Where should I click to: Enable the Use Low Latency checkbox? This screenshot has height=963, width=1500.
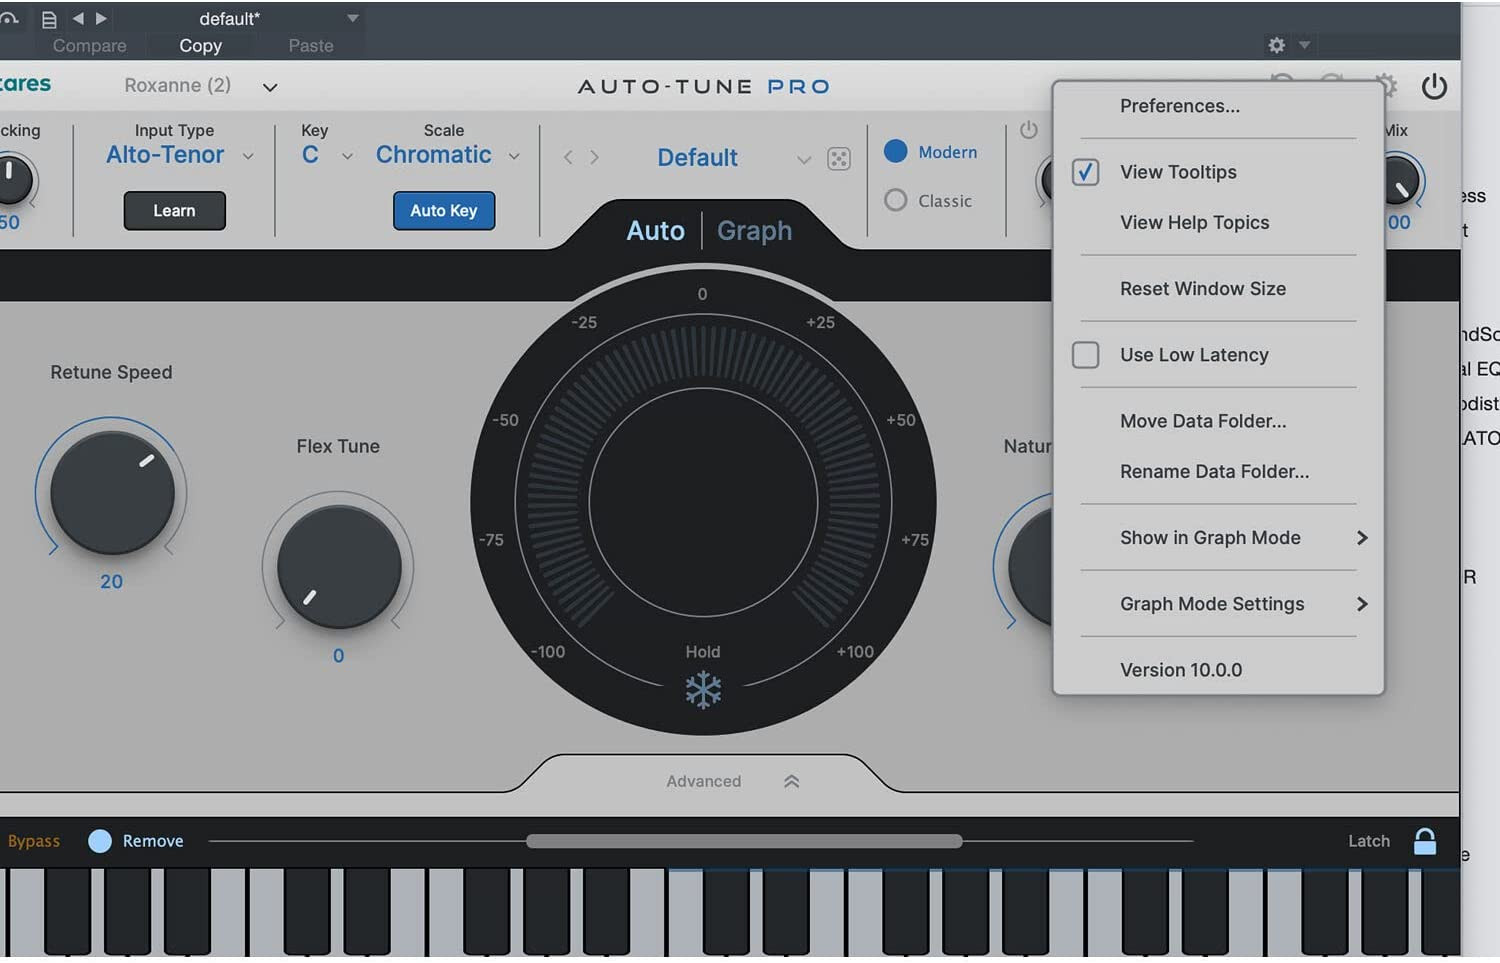pyautogui.click(x=1086, y=355)
